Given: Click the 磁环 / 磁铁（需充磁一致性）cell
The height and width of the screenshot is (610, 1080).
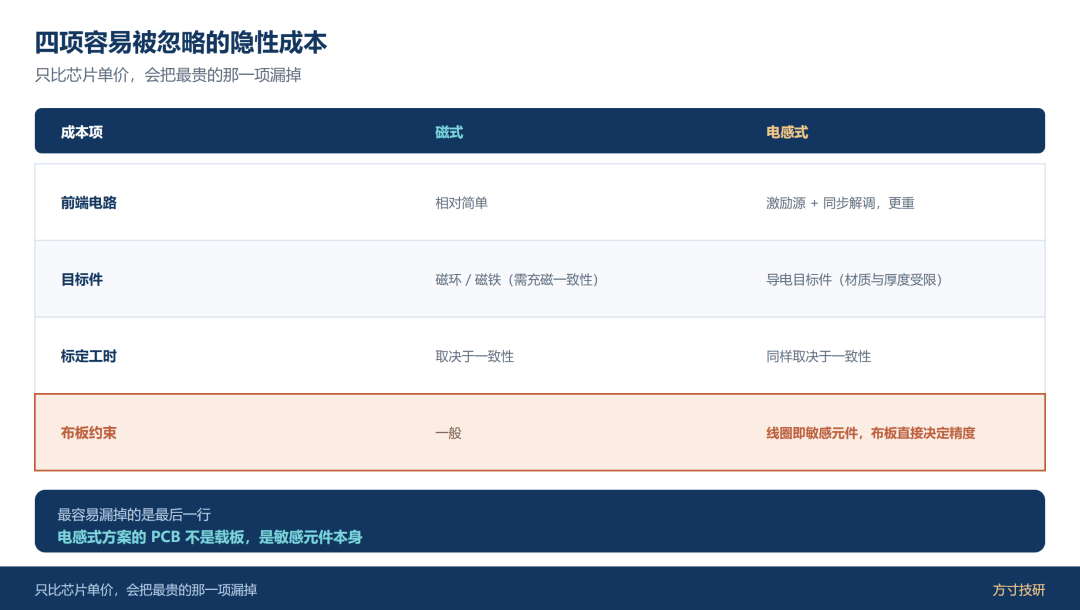Looking at the screenshot, I should 519,280.
